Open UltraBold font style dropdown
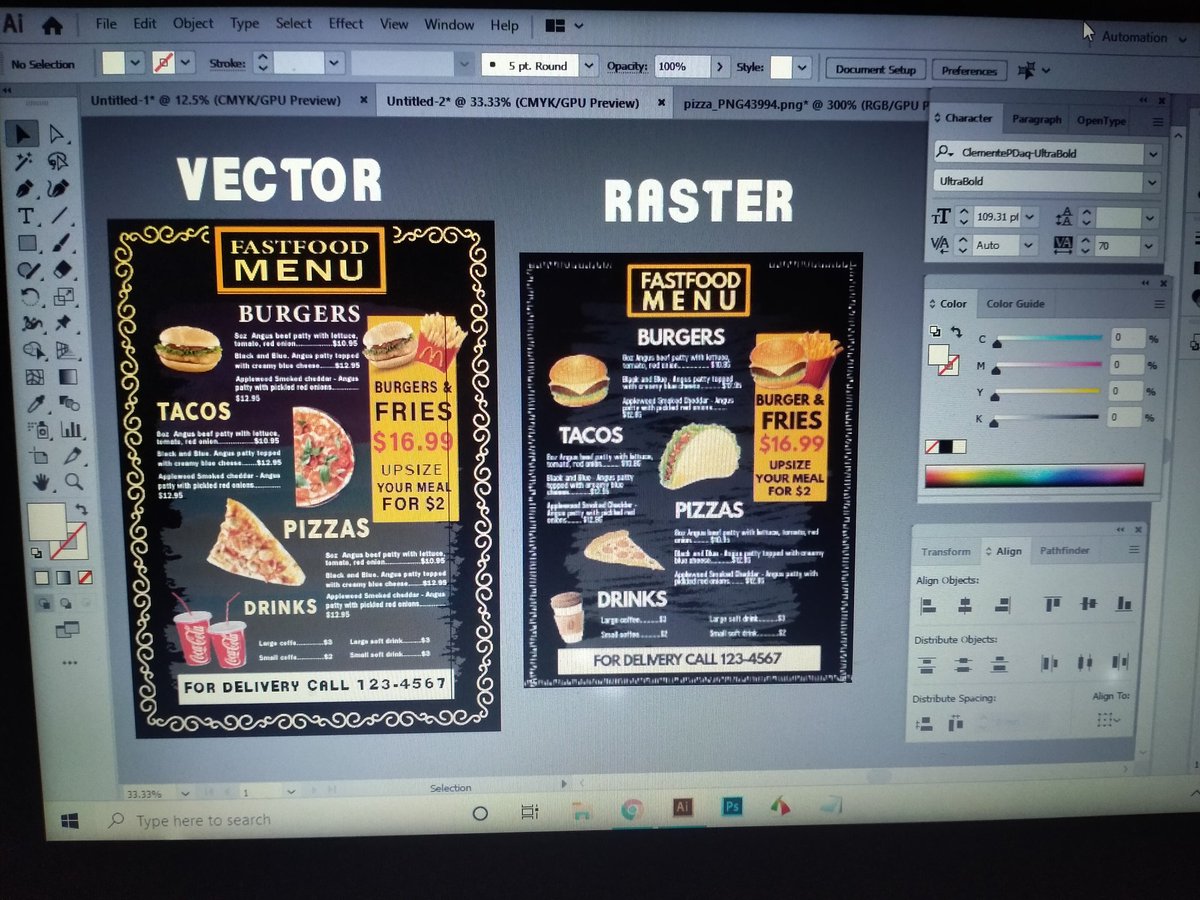 pyautogui.click(x=1152, y=183)
